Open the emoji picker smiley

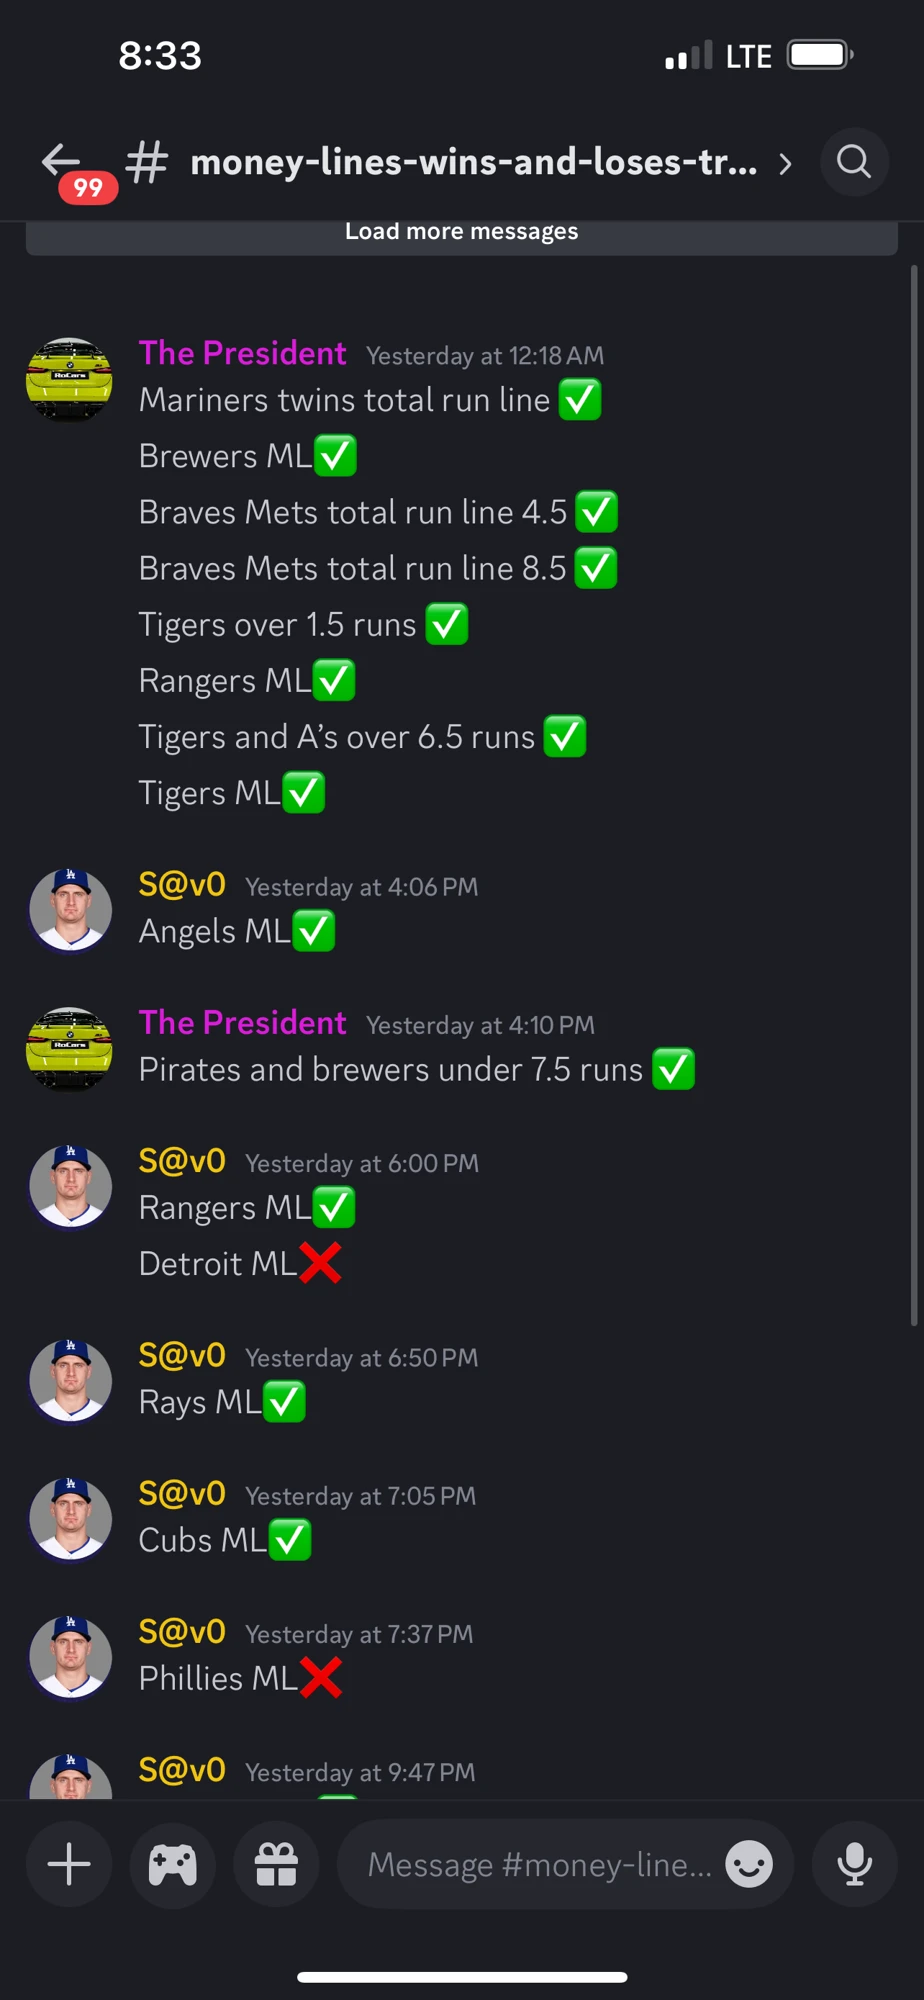749,1864
